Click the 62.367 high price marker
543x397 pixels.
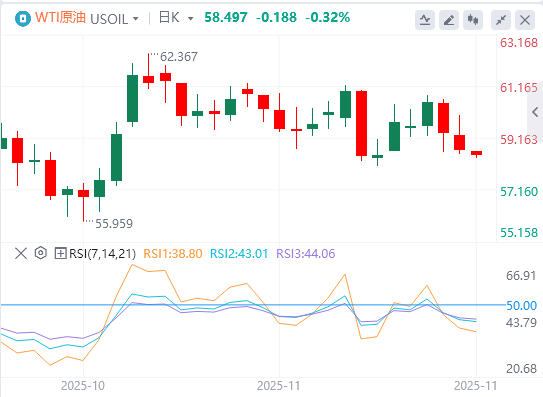tap(179, 56)
